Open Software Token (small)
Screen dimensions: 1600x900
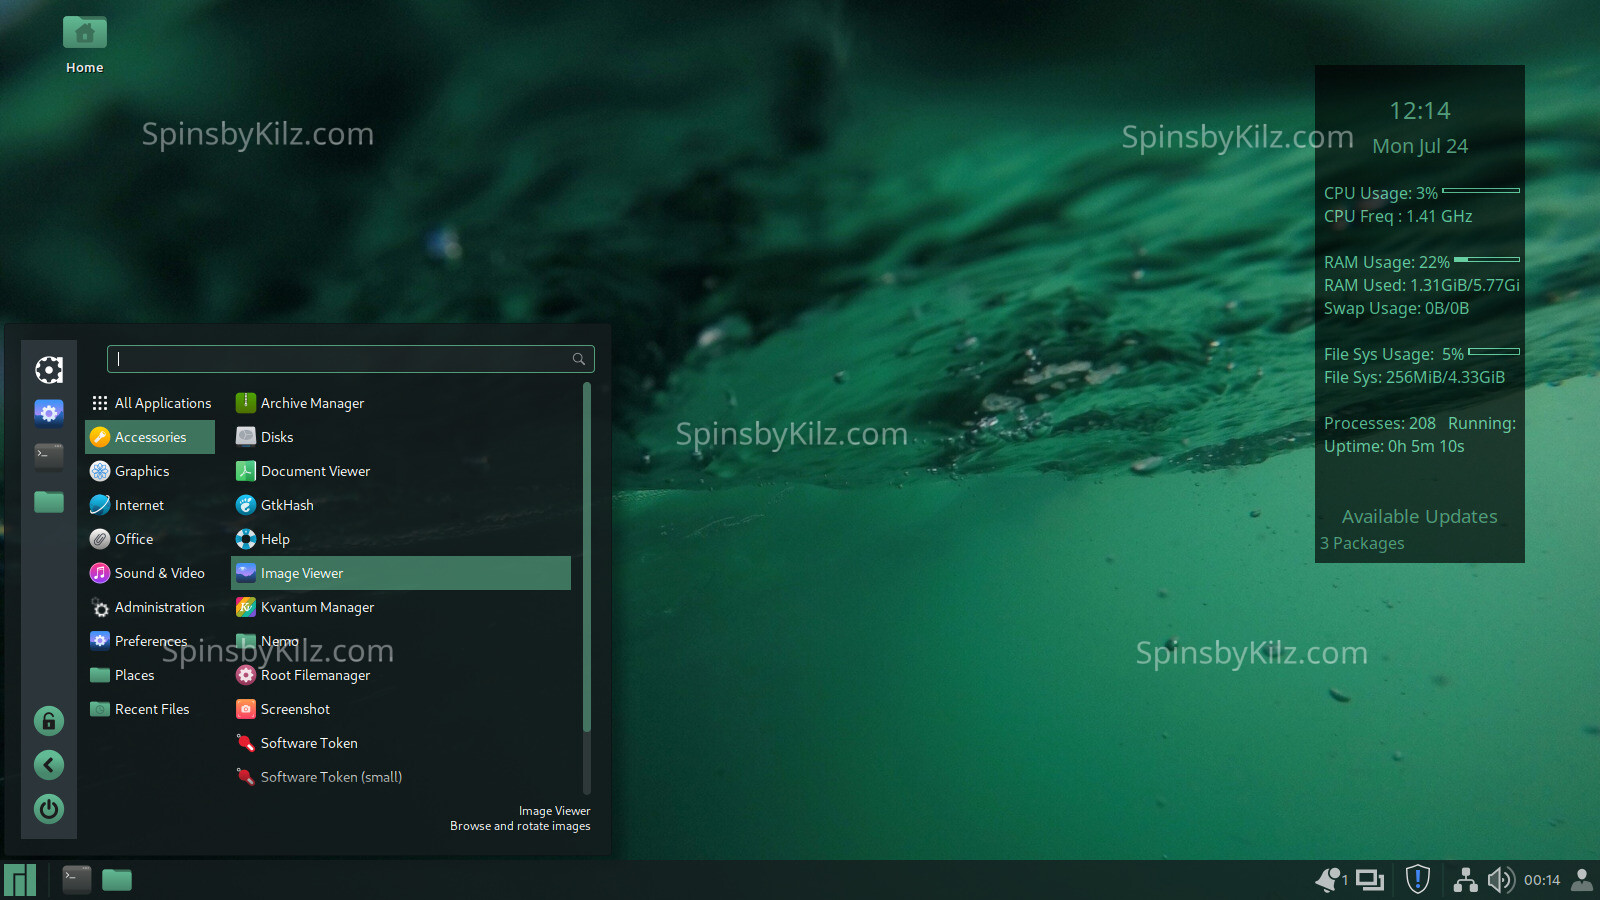click(x=401, y=777)
